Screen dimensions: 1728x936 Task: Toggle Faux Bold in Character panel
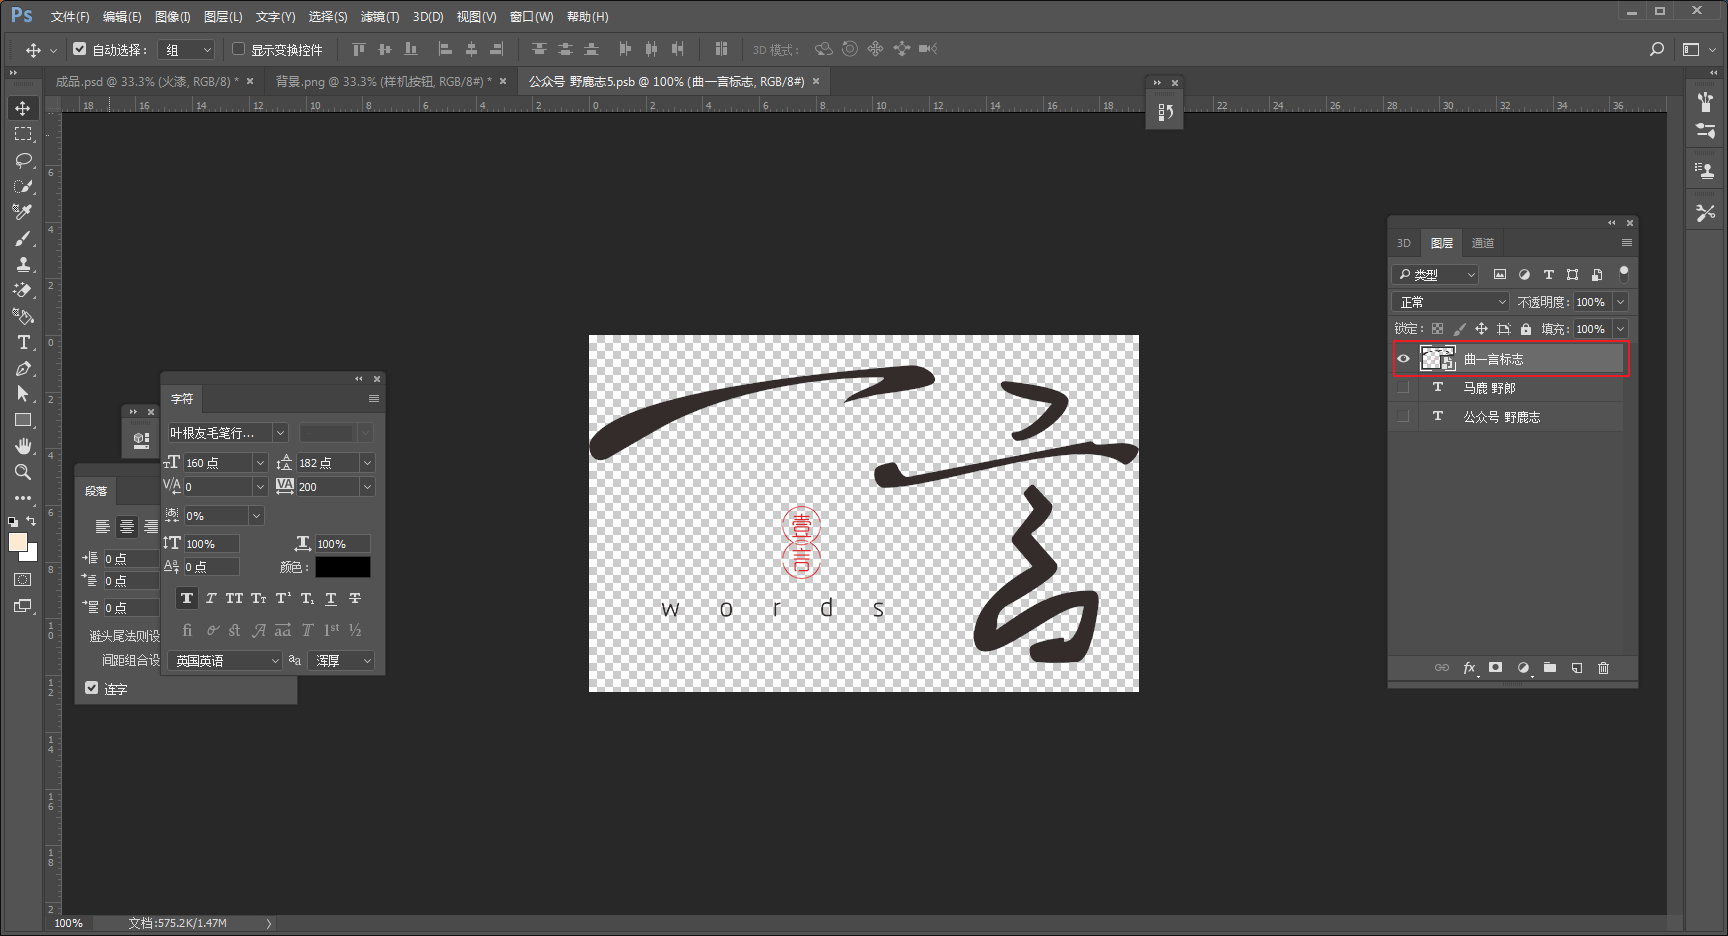click(187, 599)
